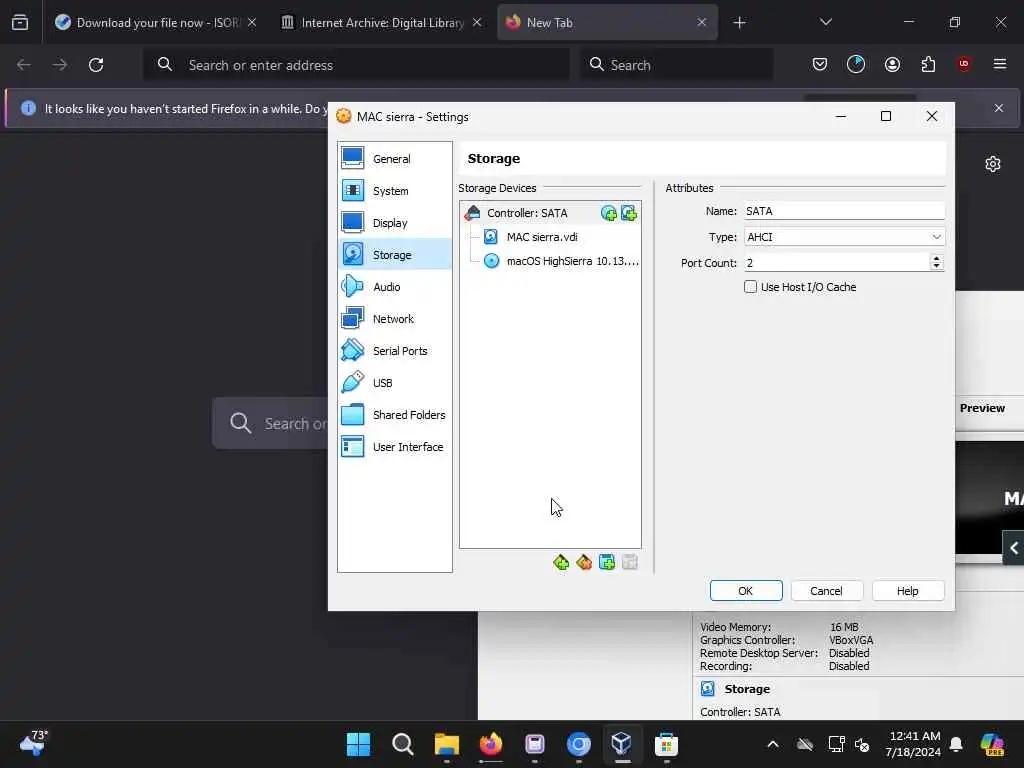Open Pocket save icon in Firefox

click(x=820, y=64)
